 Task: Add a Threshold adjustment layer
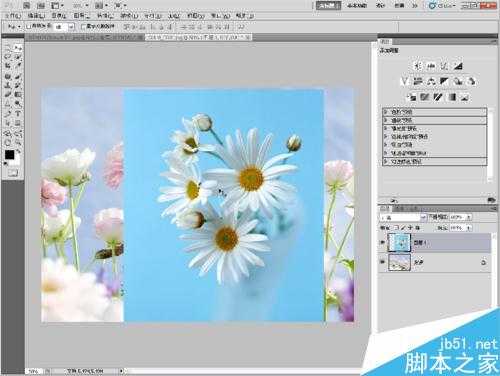438,97
